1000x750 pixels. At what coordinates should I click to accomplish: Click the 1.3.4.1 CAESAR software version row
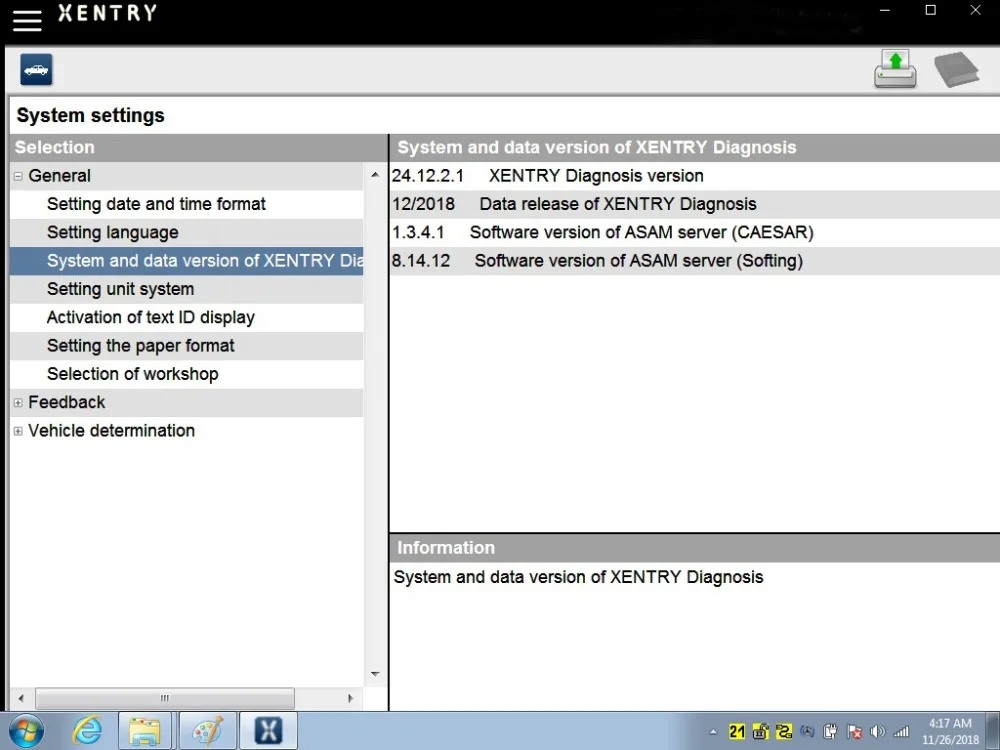coord(695,232)
